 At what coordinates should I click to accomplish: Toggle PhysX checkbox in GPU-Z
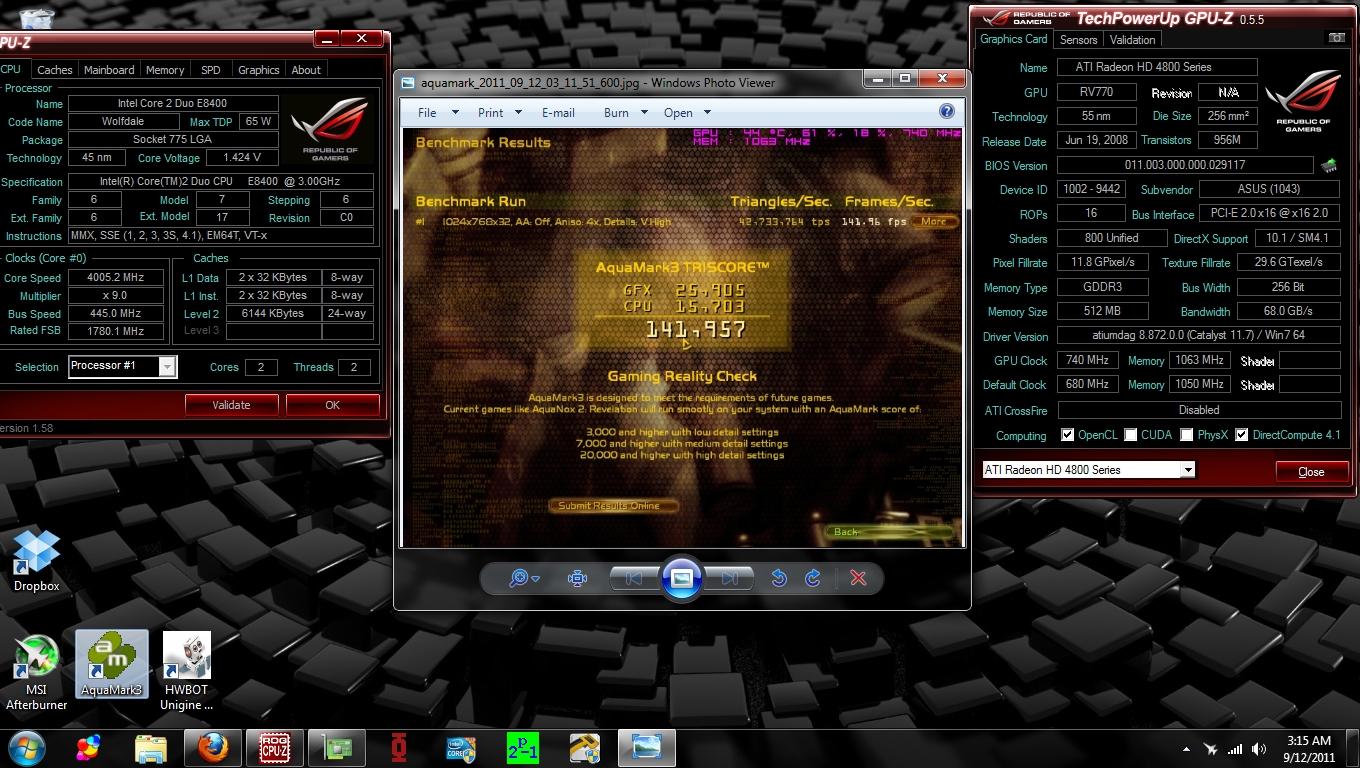pos(1186,435)
